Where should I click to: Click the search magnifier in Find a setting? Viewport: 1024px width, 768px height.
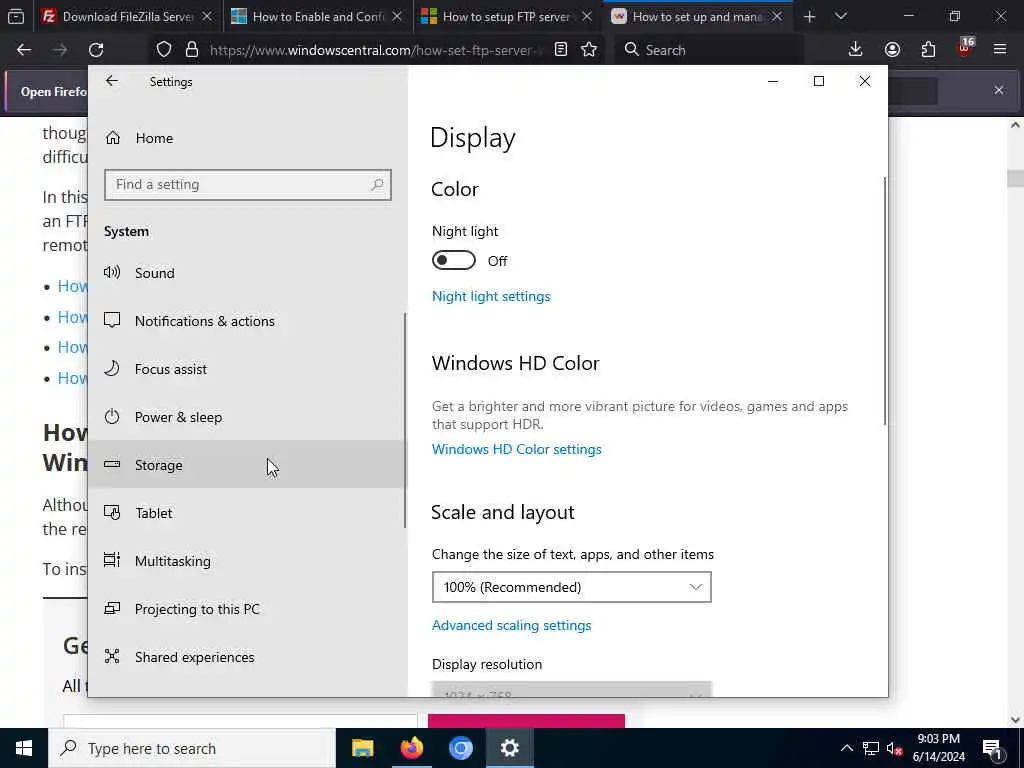(377, 185)
